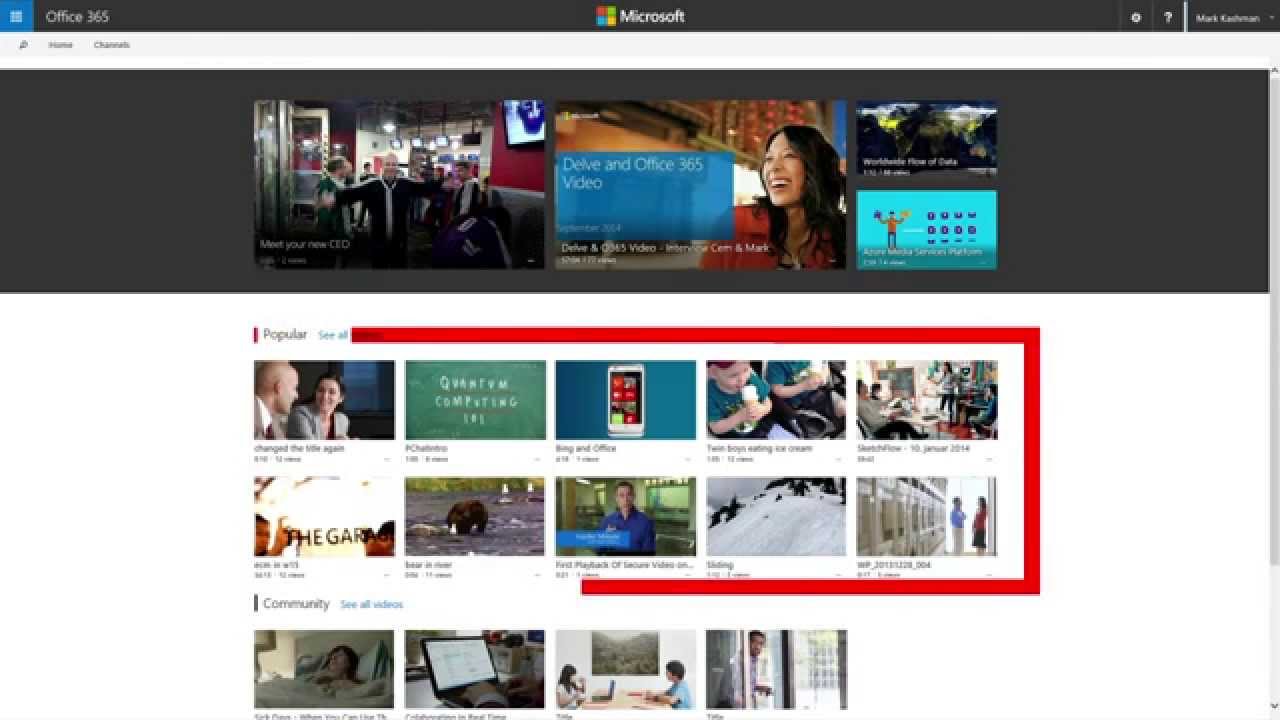1280x720 pixels.
Task: Open the 'bear in river' thumbnail
Action: pos(475,516)
